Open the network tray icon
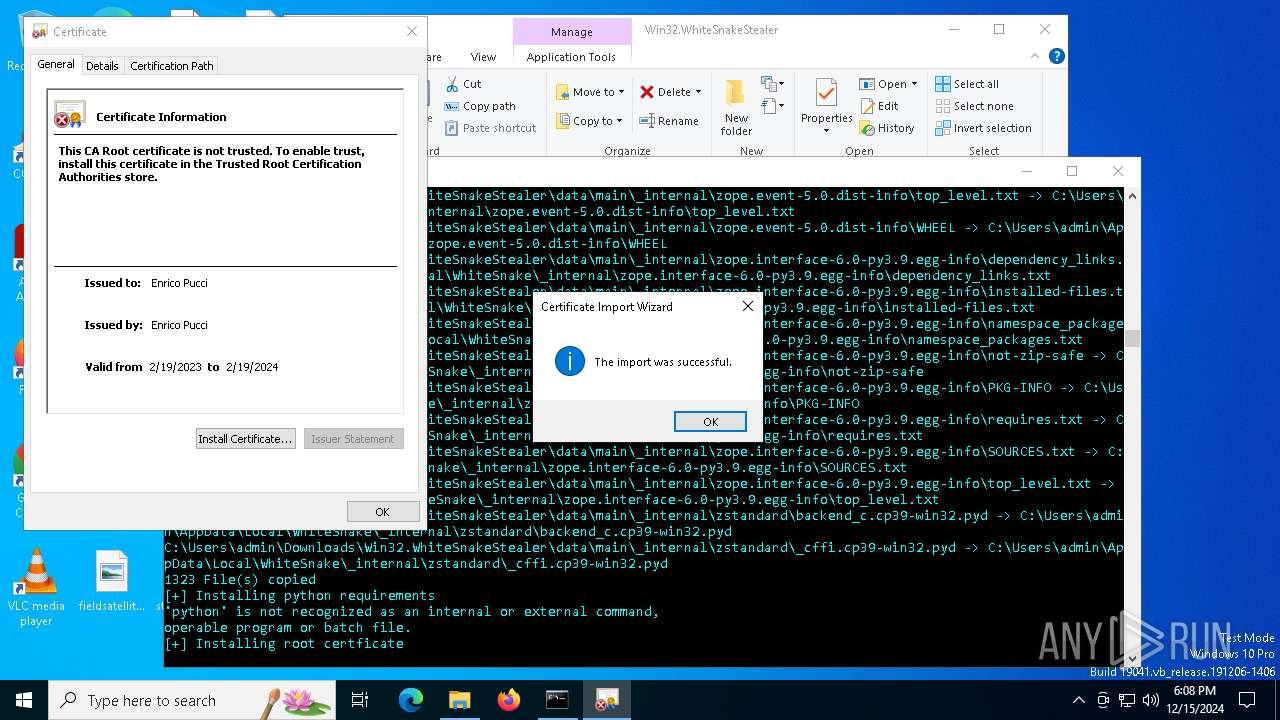This screenshot has height=720, width=1280. point(1127,700)
